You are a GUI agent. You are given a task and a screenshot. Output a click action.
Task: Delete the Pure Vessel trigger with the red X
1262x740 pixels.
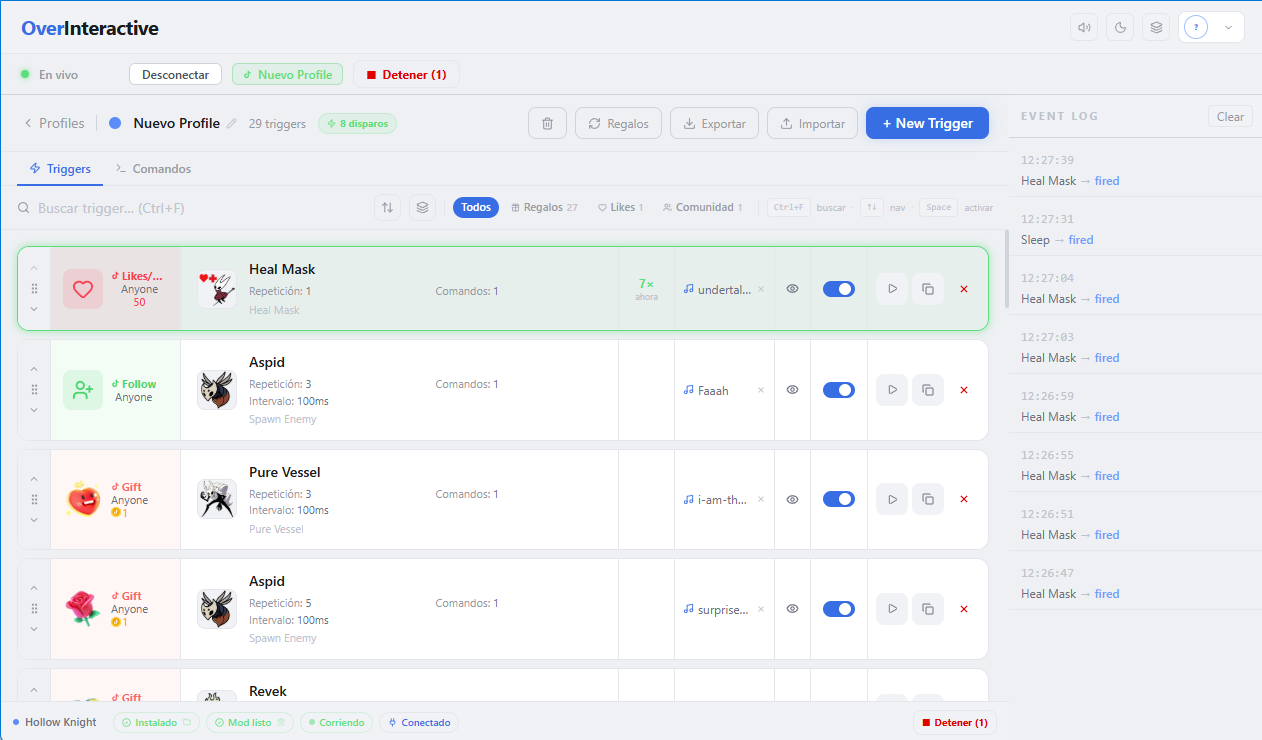(964, 499)
